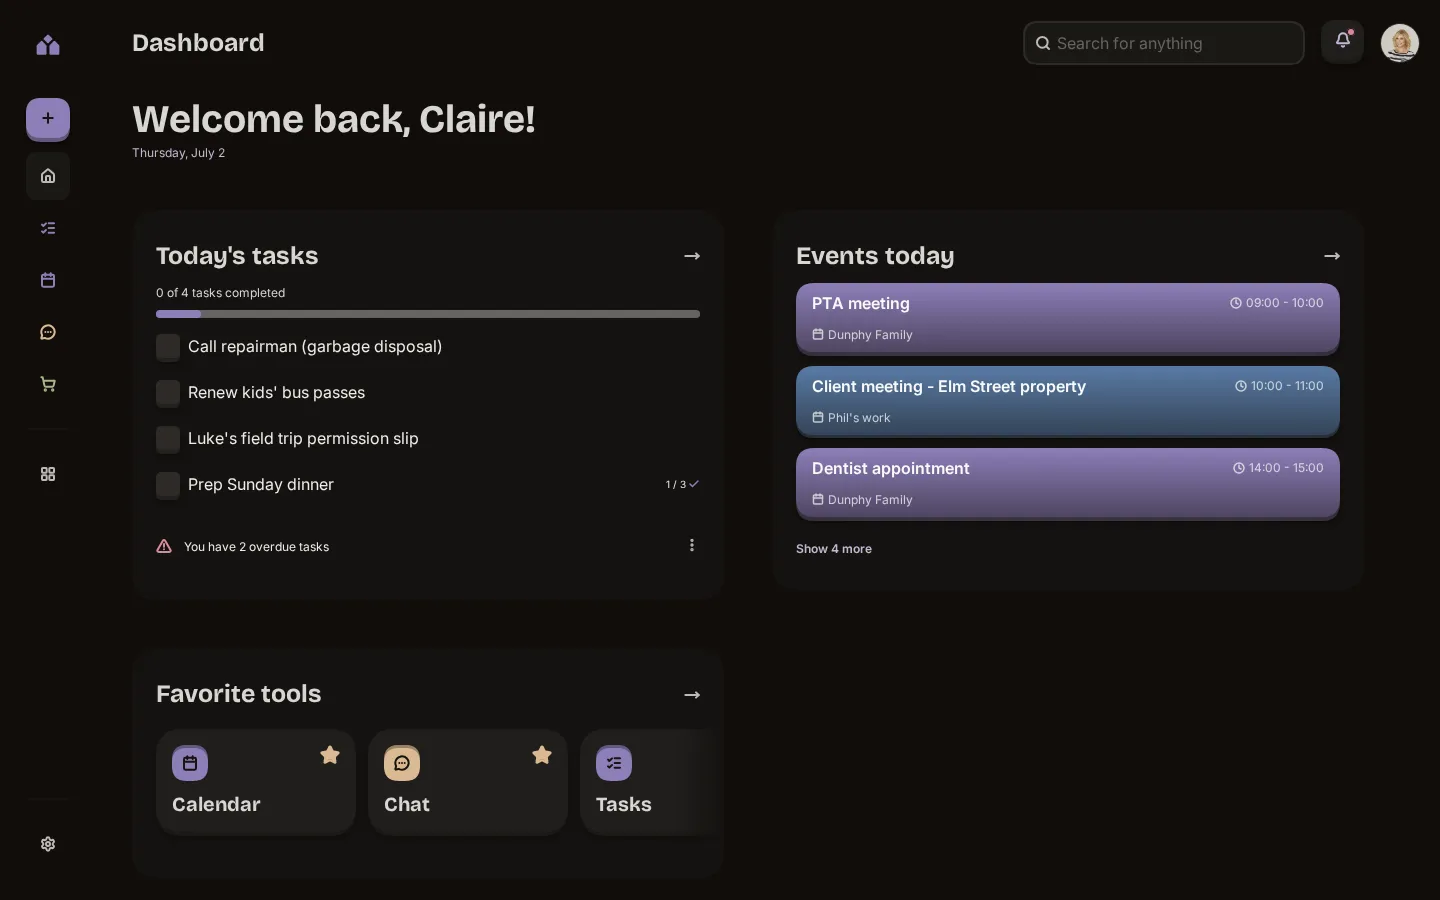Click the tasks progress bar
Screen dimensions: 1440x900
(x=428, y=314)
